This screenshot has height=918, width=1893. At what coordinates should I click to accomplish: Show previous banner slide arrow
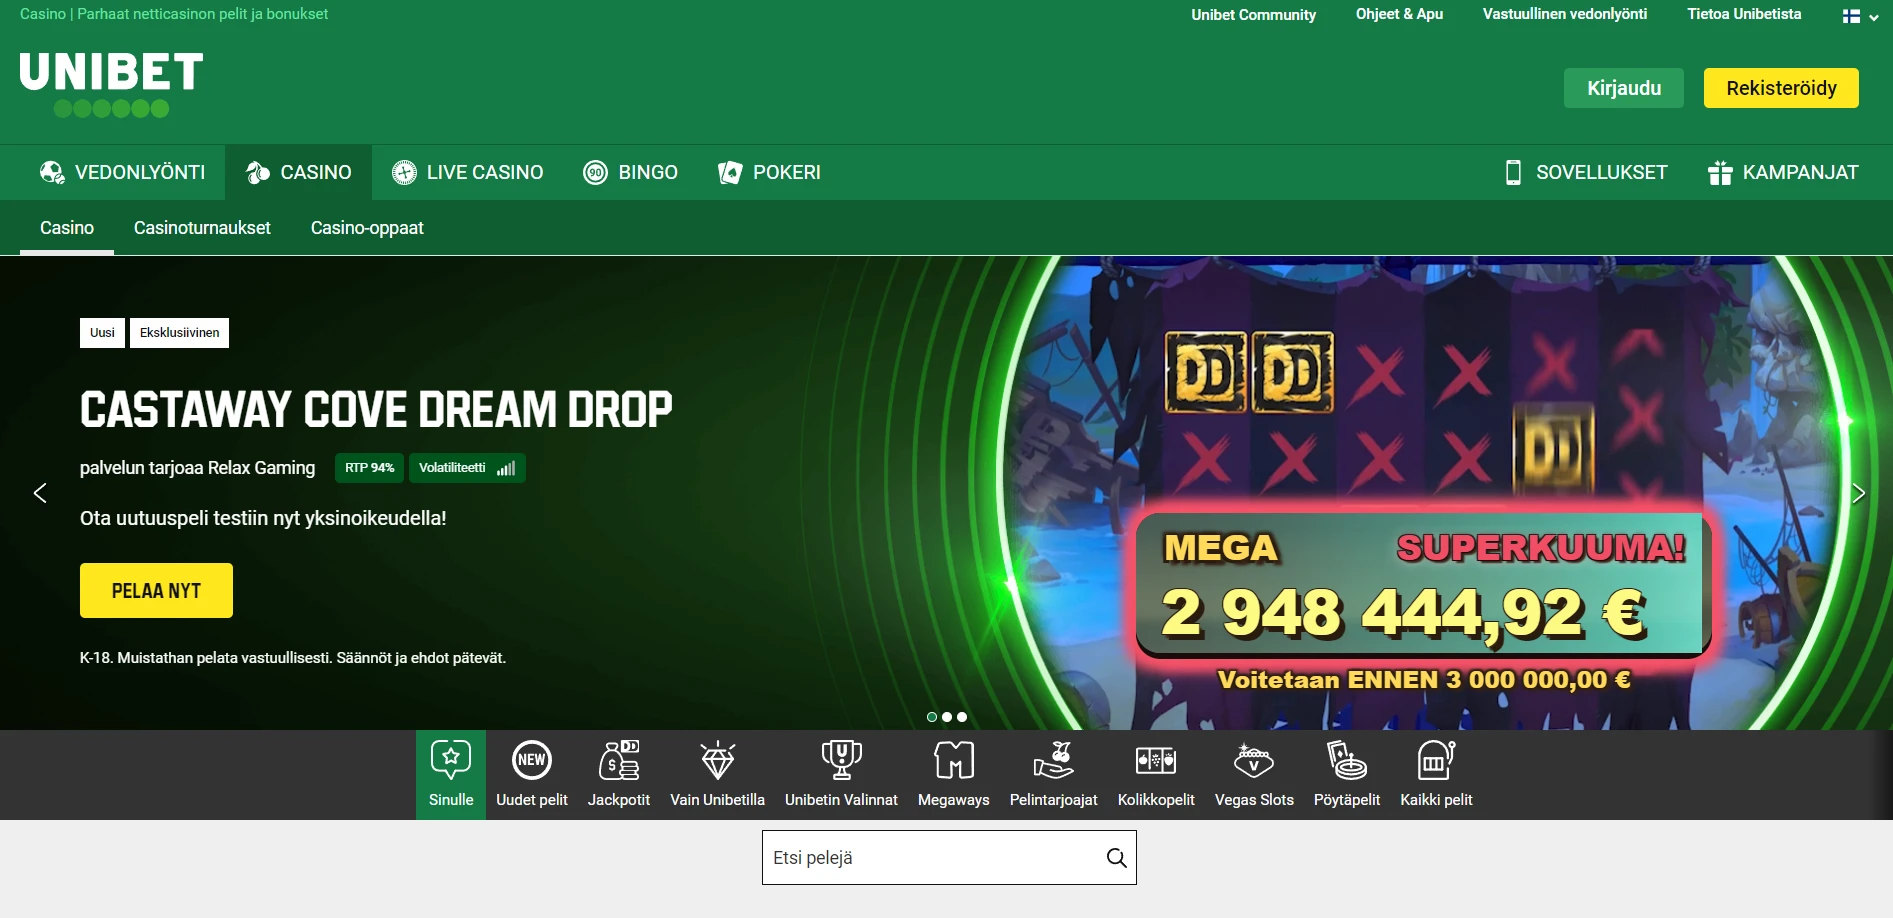[40, 493]
